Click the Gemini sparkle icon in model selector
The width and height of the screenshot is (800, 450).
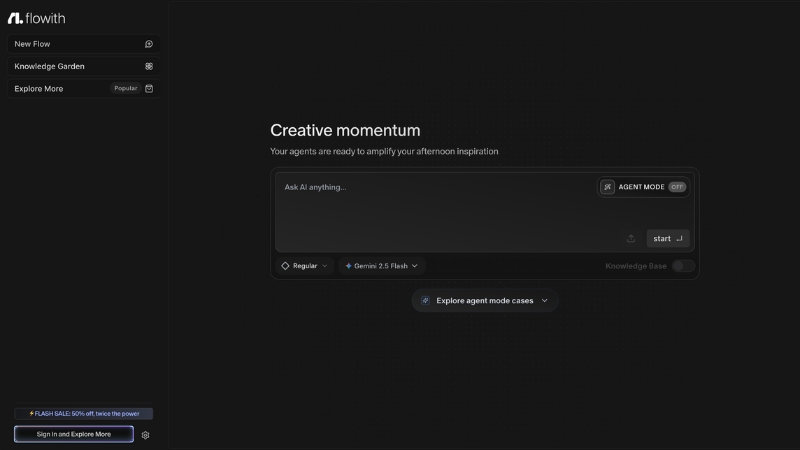tap(348, 266)
